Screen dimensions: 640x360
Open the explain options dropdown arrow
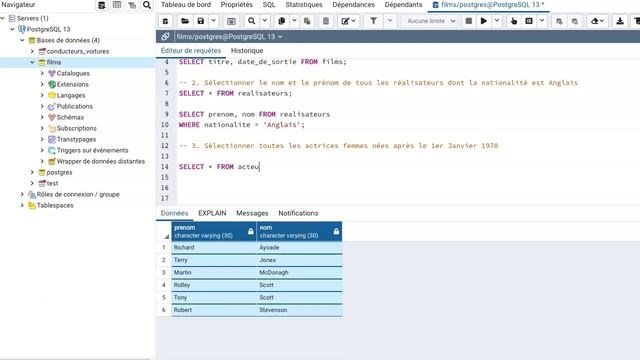[x=542, y=21]
